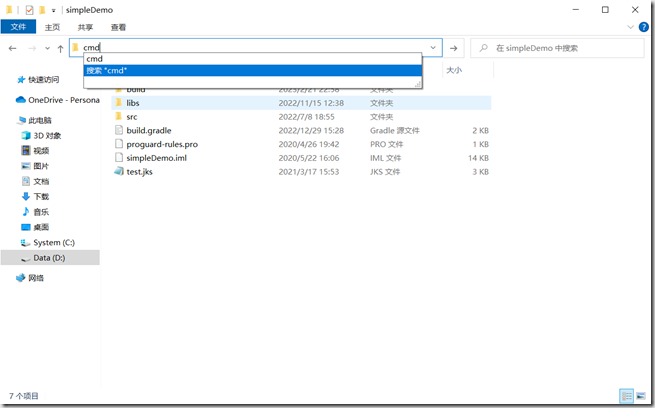Click the Back navigation arrow
This screenshot has width=655, height=408.
click(x=12, y=48)
